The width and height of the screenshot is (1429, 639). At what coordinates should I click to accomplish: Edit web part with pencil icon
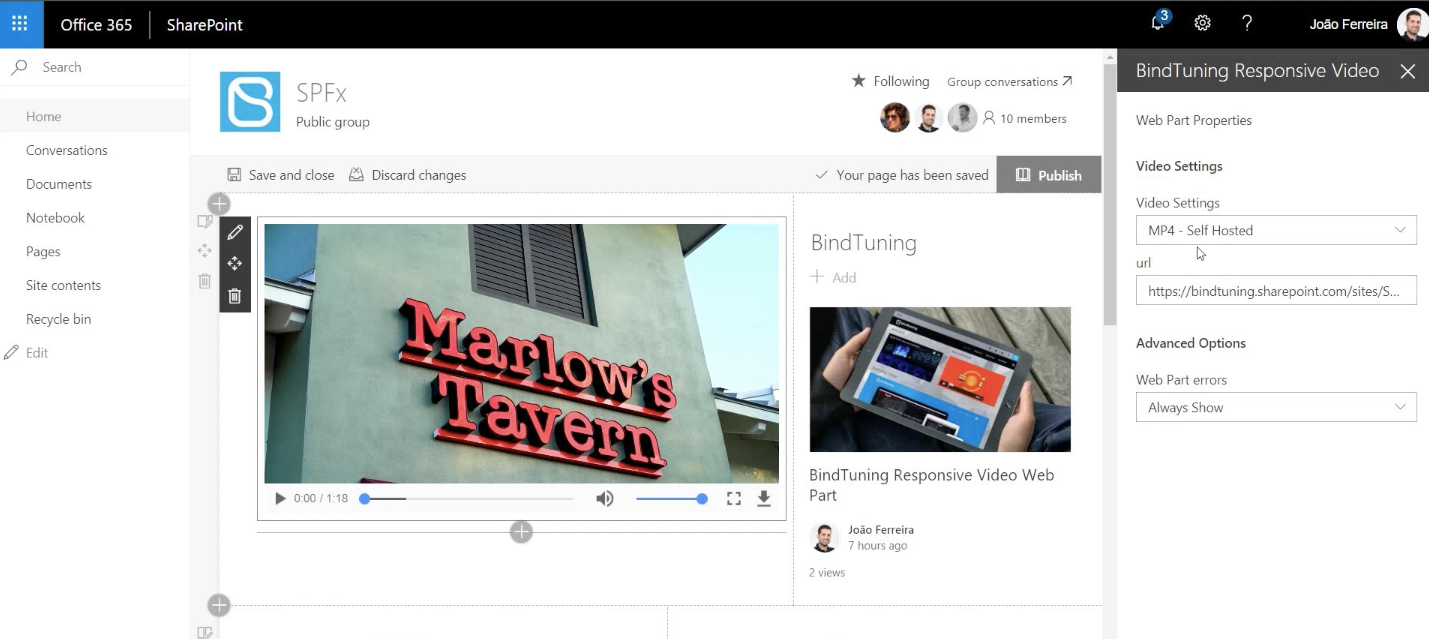coord(235,232)
